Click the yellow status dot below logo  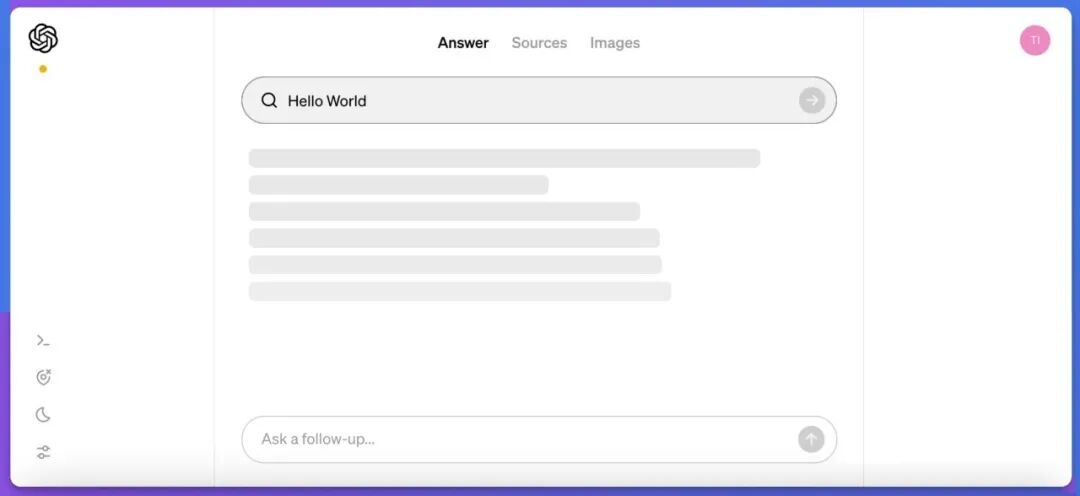pos(43,69)
